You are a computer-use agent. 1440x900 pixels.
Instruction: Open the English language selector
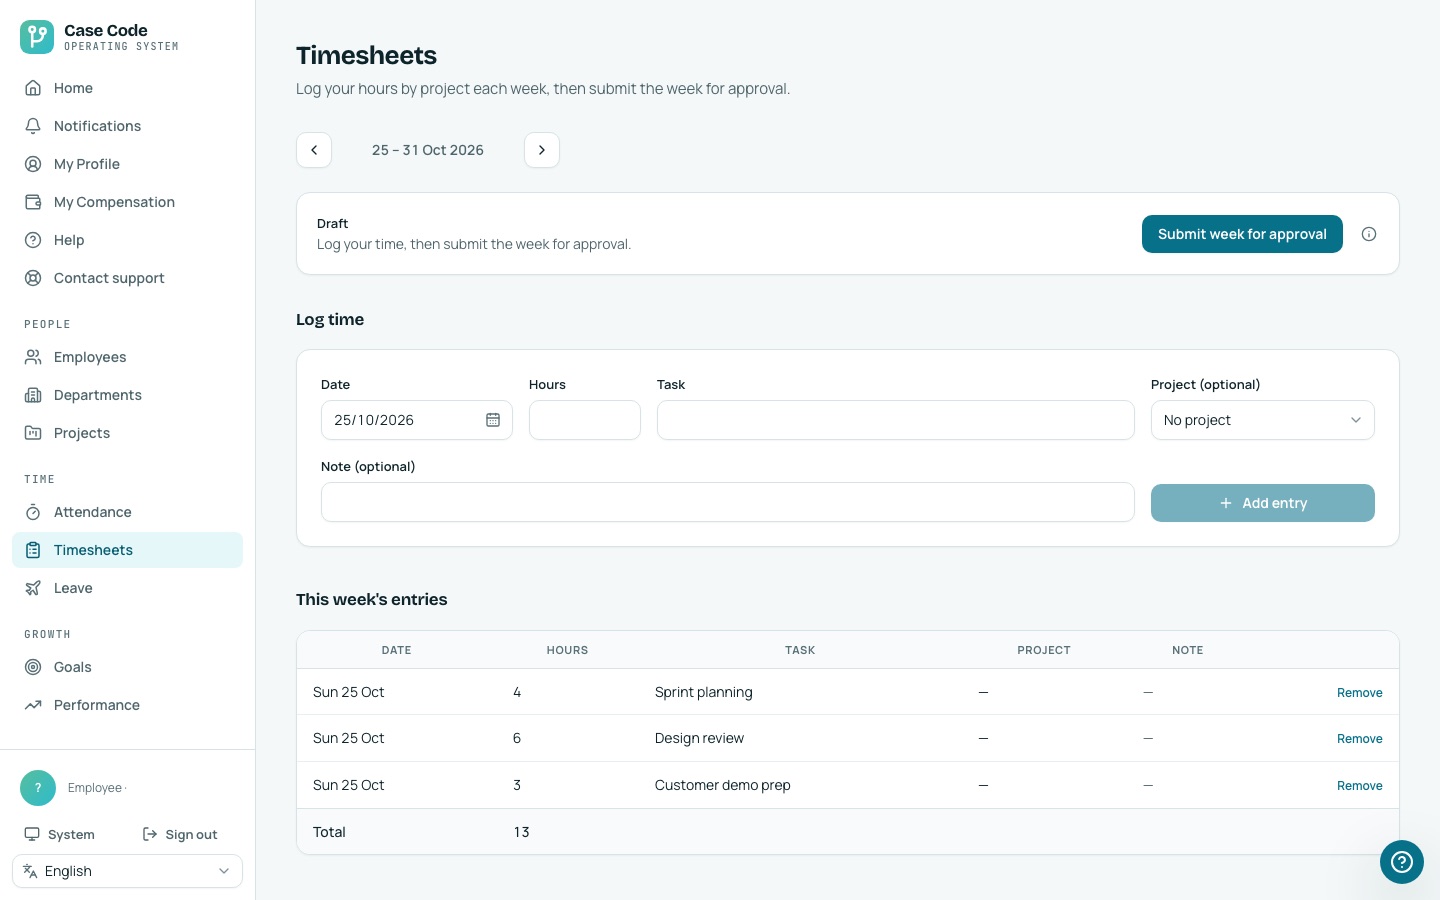(x=127, y=871)
